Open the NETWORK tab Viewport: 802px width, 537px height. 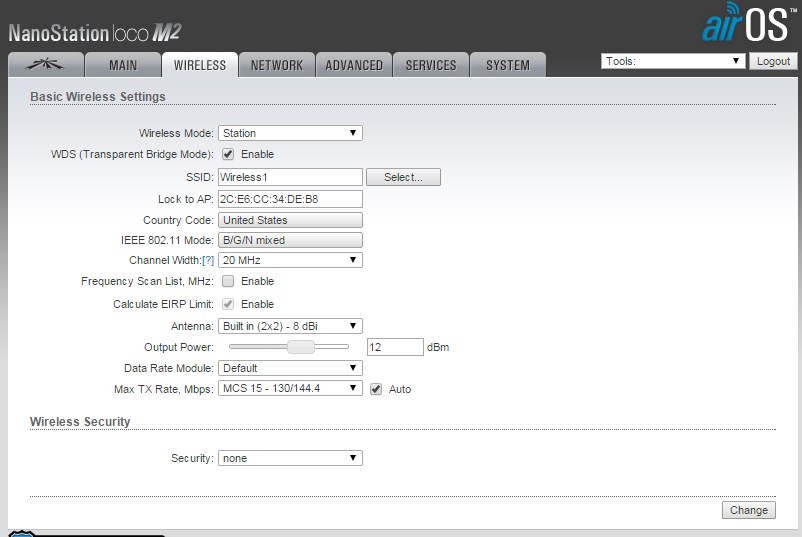point(277,64)
